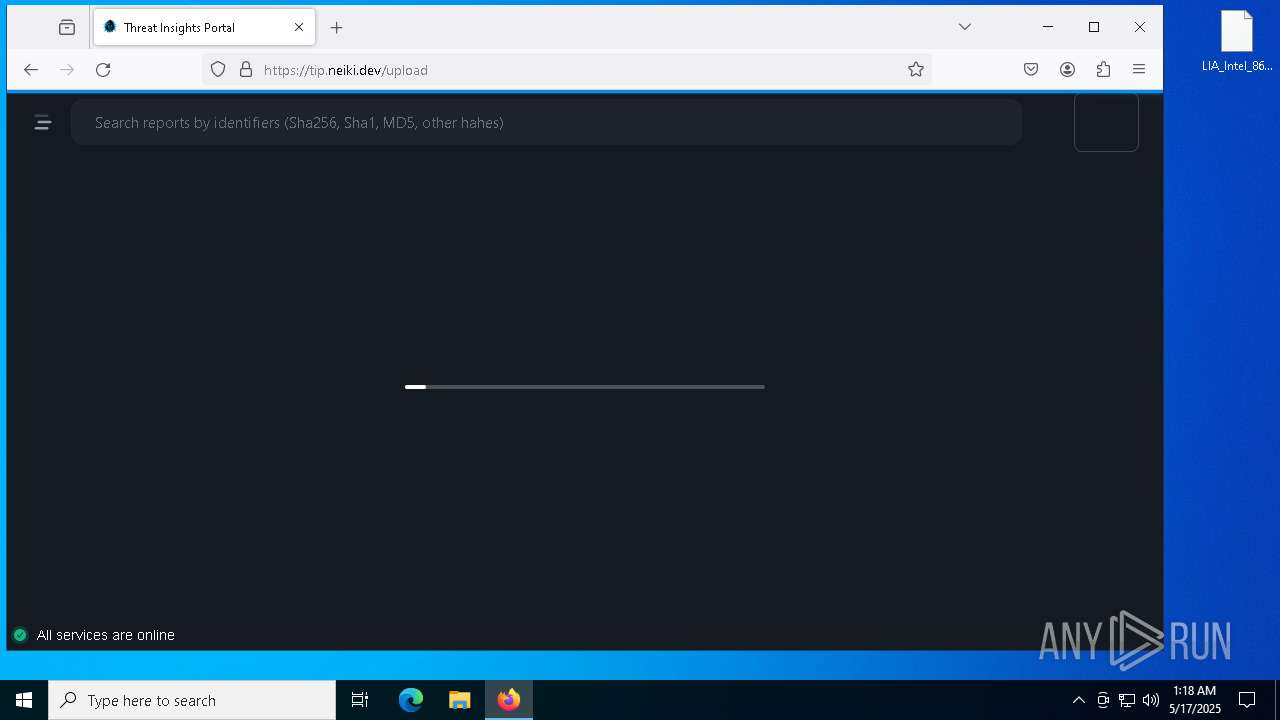
Task: Open a new browser tab
Action: (x=337, y=27)
